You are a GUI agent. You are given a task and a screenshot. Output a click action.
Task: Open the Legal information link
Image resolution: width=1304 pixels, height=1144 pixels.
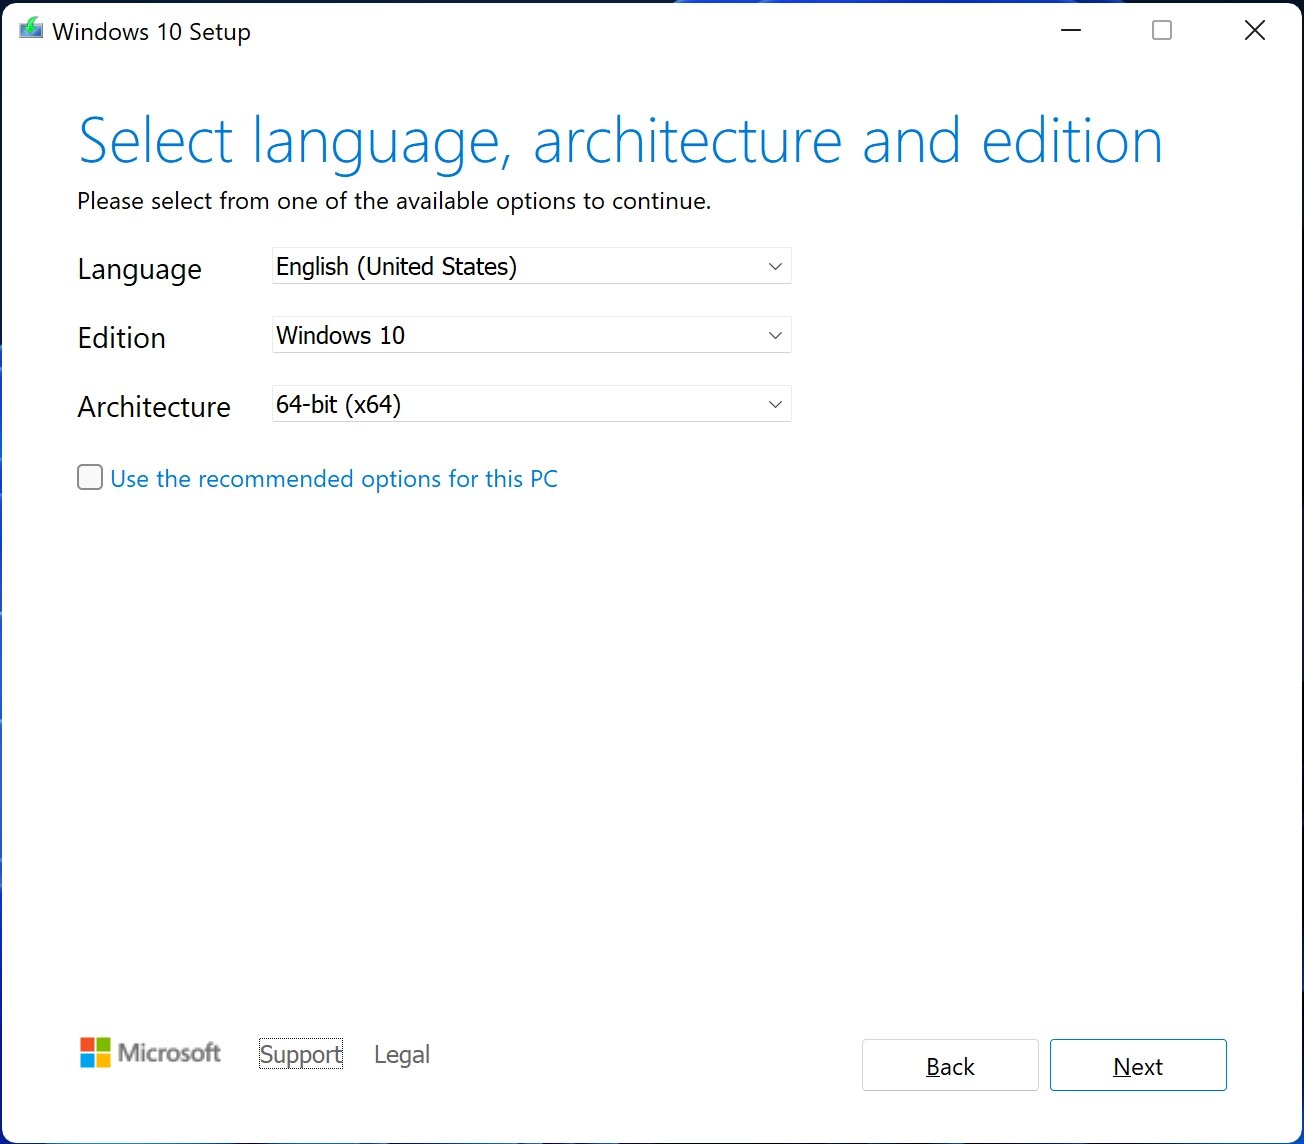point(401,1054)
